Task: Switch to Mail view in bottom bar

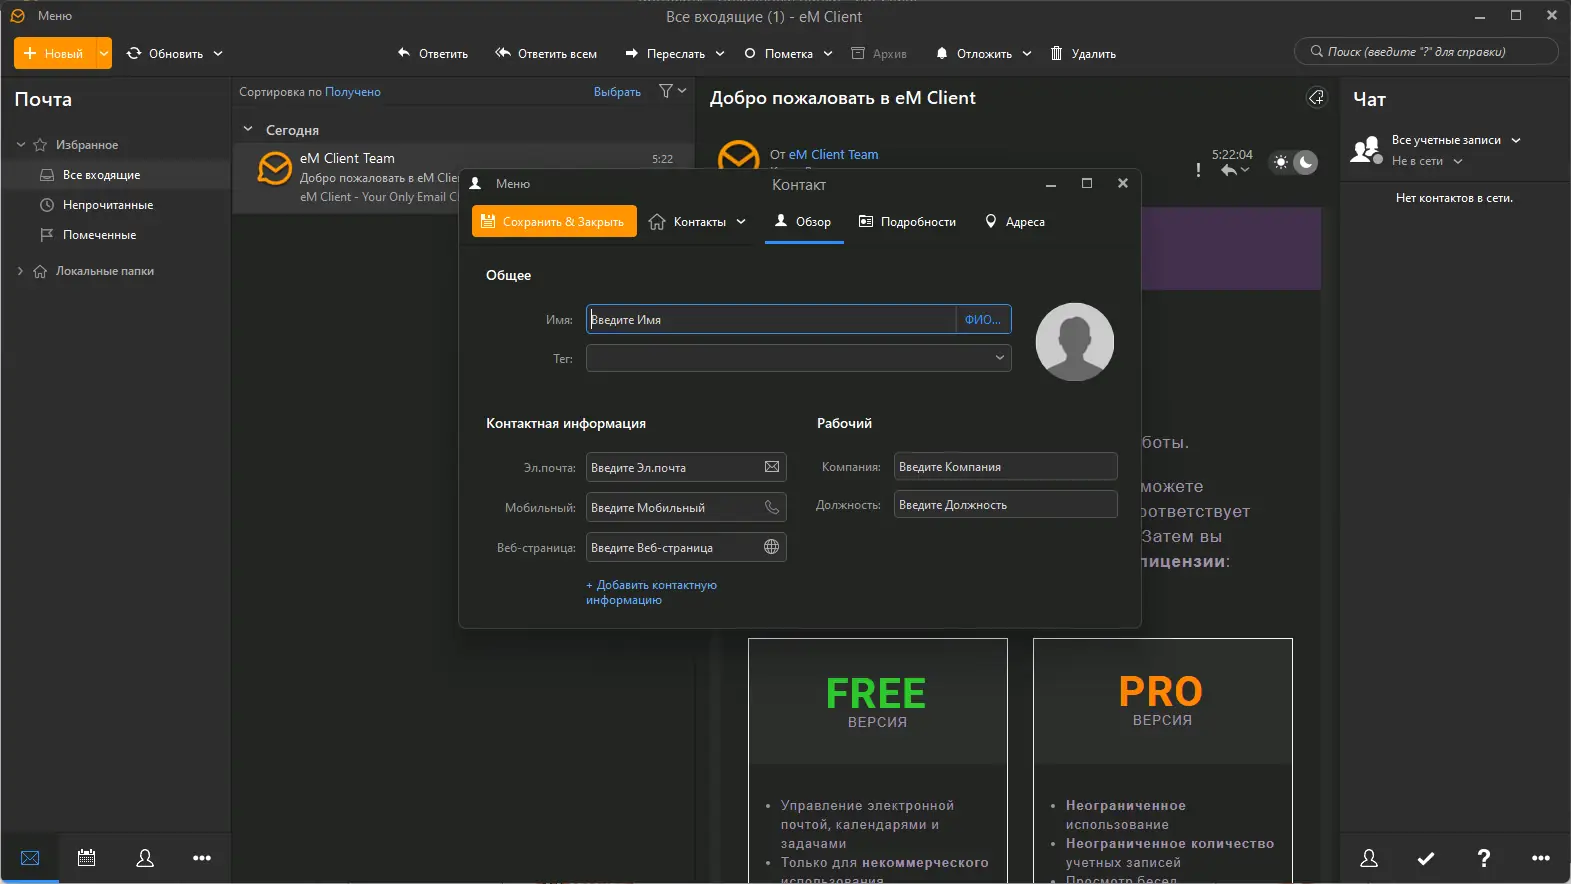Action: pos(30,858)
